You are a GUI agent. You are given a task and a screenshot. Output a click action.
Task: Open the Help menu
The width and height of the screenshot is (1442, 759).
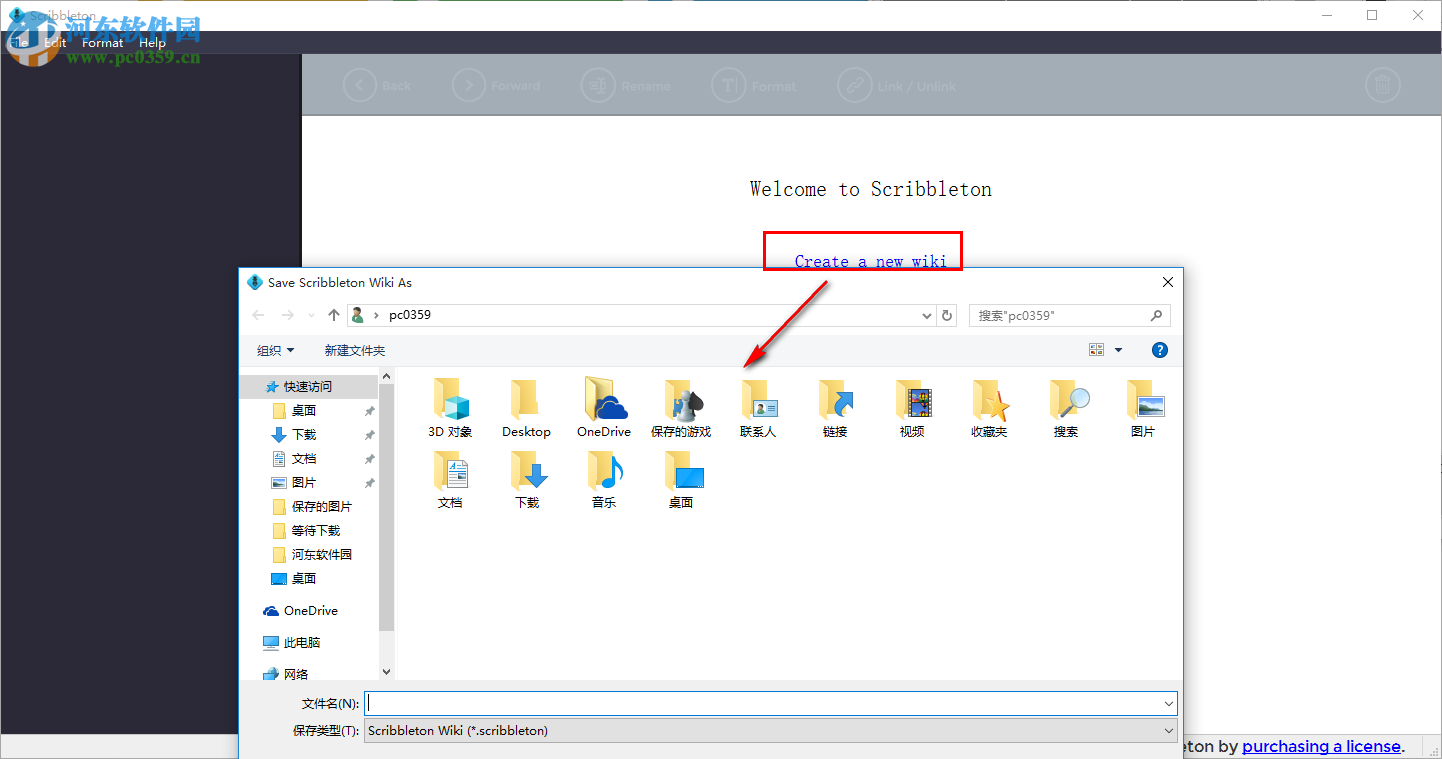click(x=153, y=43)
